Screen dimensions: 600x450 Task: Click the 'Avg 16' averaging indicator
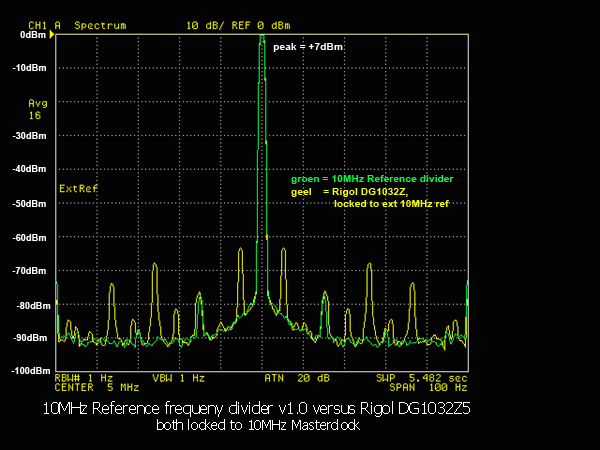coord(38,109)
